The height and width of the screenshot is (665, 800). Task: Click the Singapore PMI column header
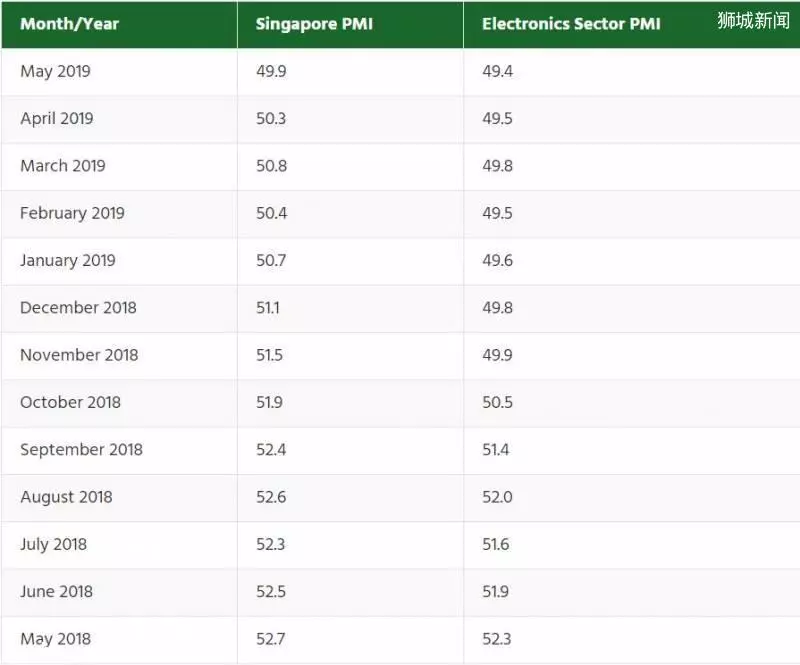coord(314,24)
